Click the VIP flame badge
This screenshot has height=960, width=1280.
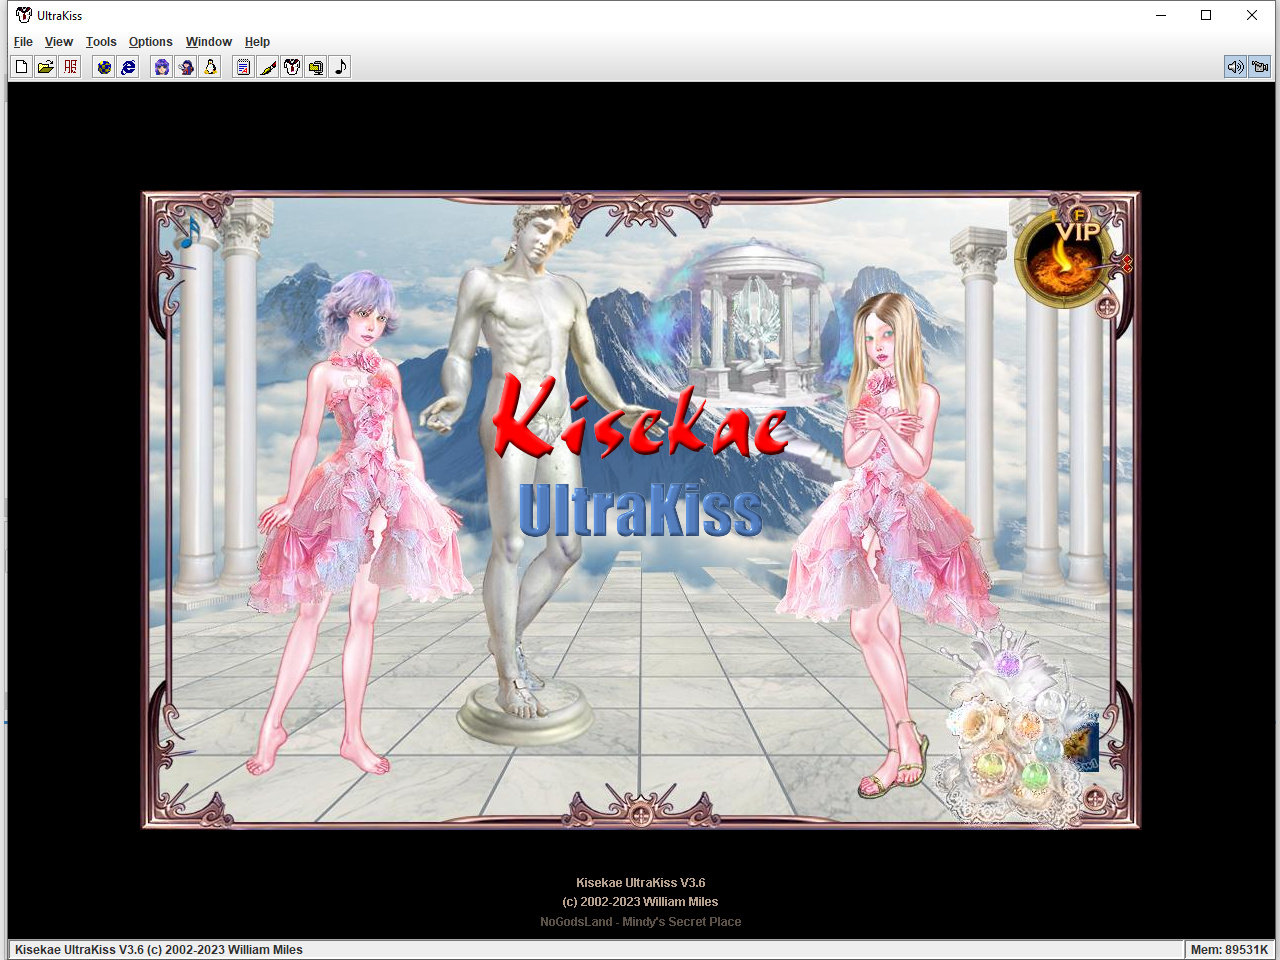(1064, 257)
